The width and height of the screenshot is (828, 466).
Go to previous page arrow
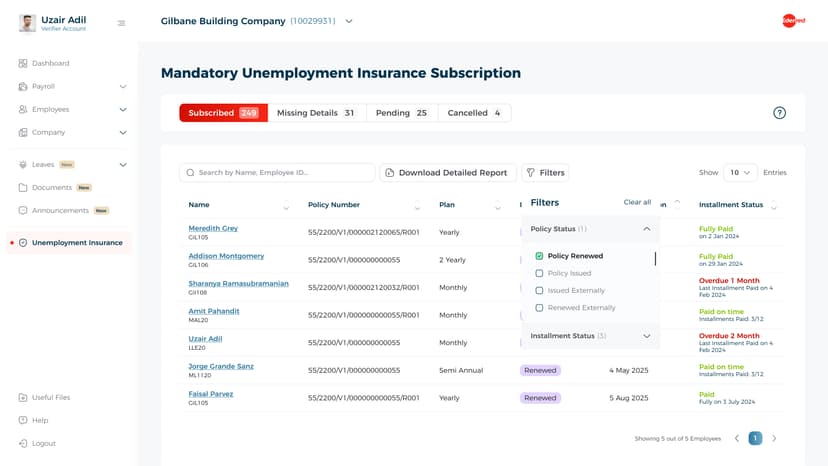[737, 438]
